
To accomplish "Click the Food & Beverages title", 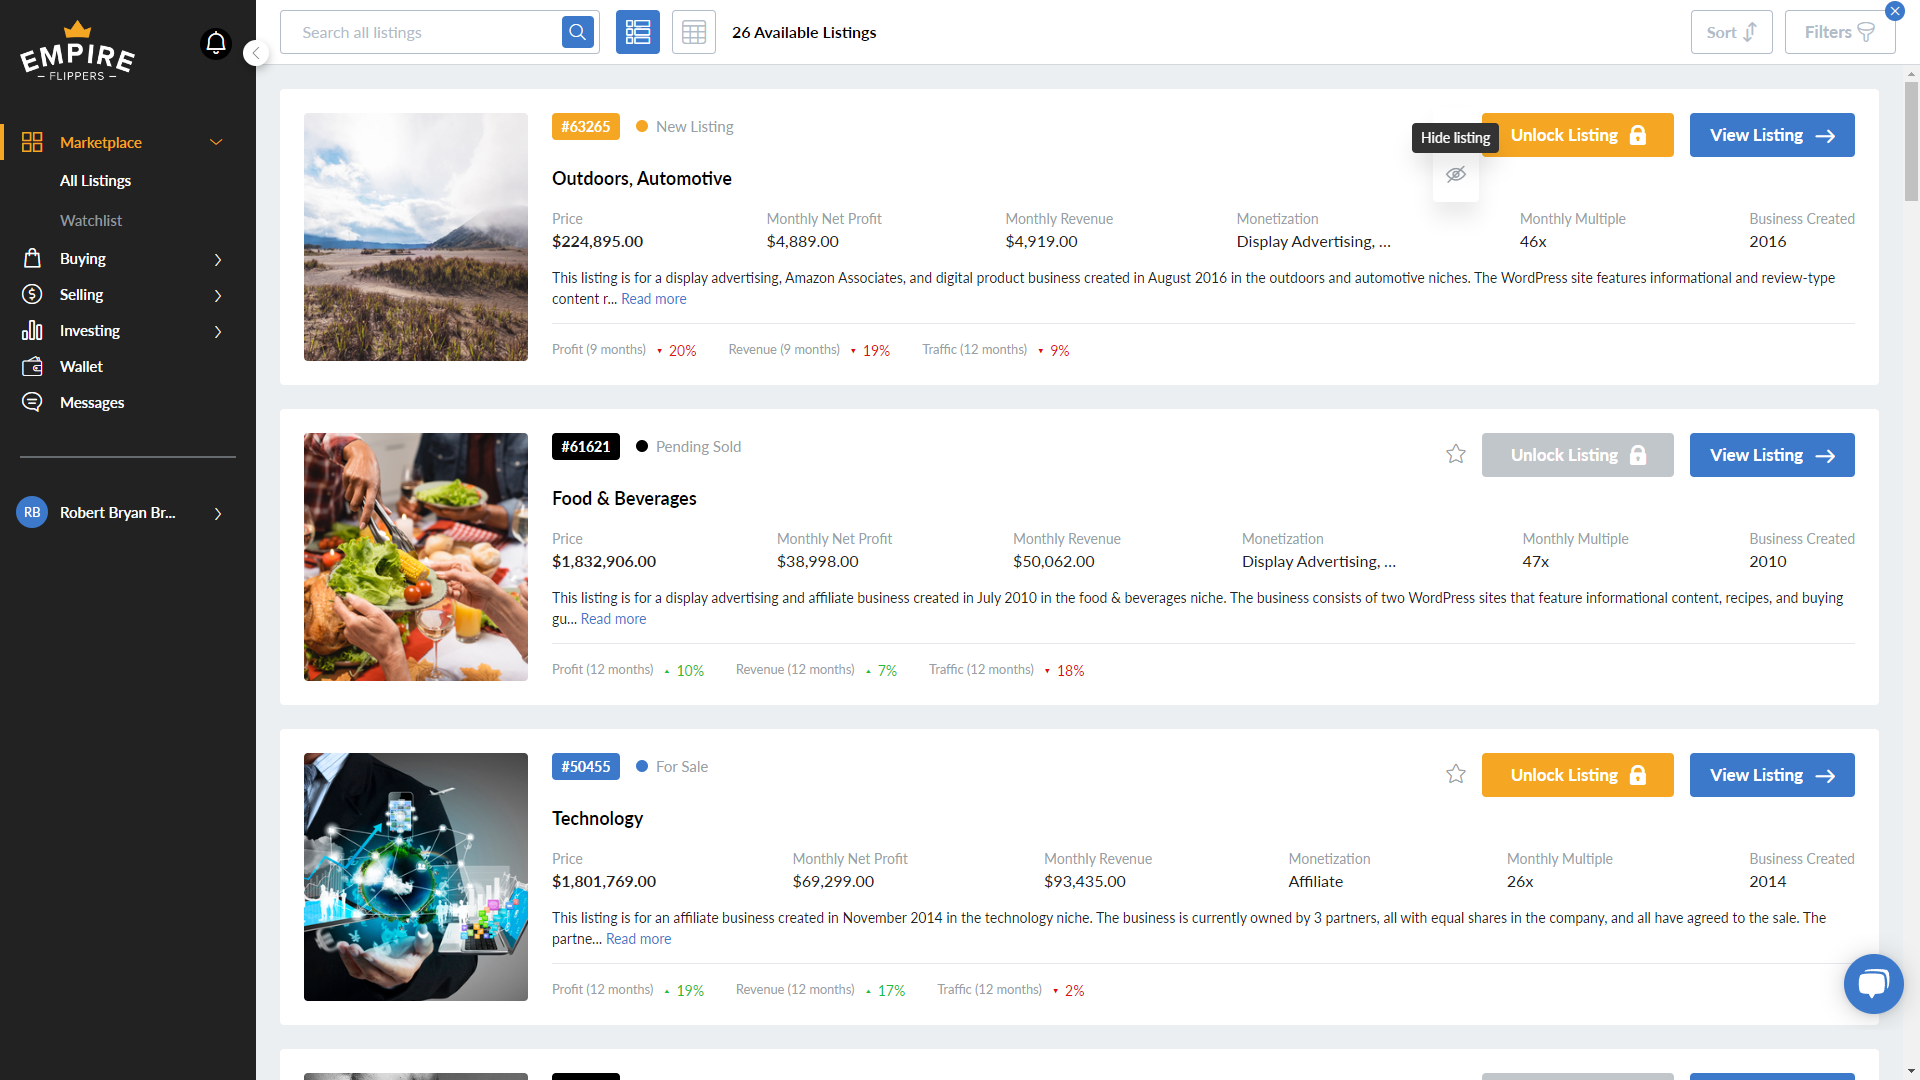I will pyautogui.click(x=624, y=498).
